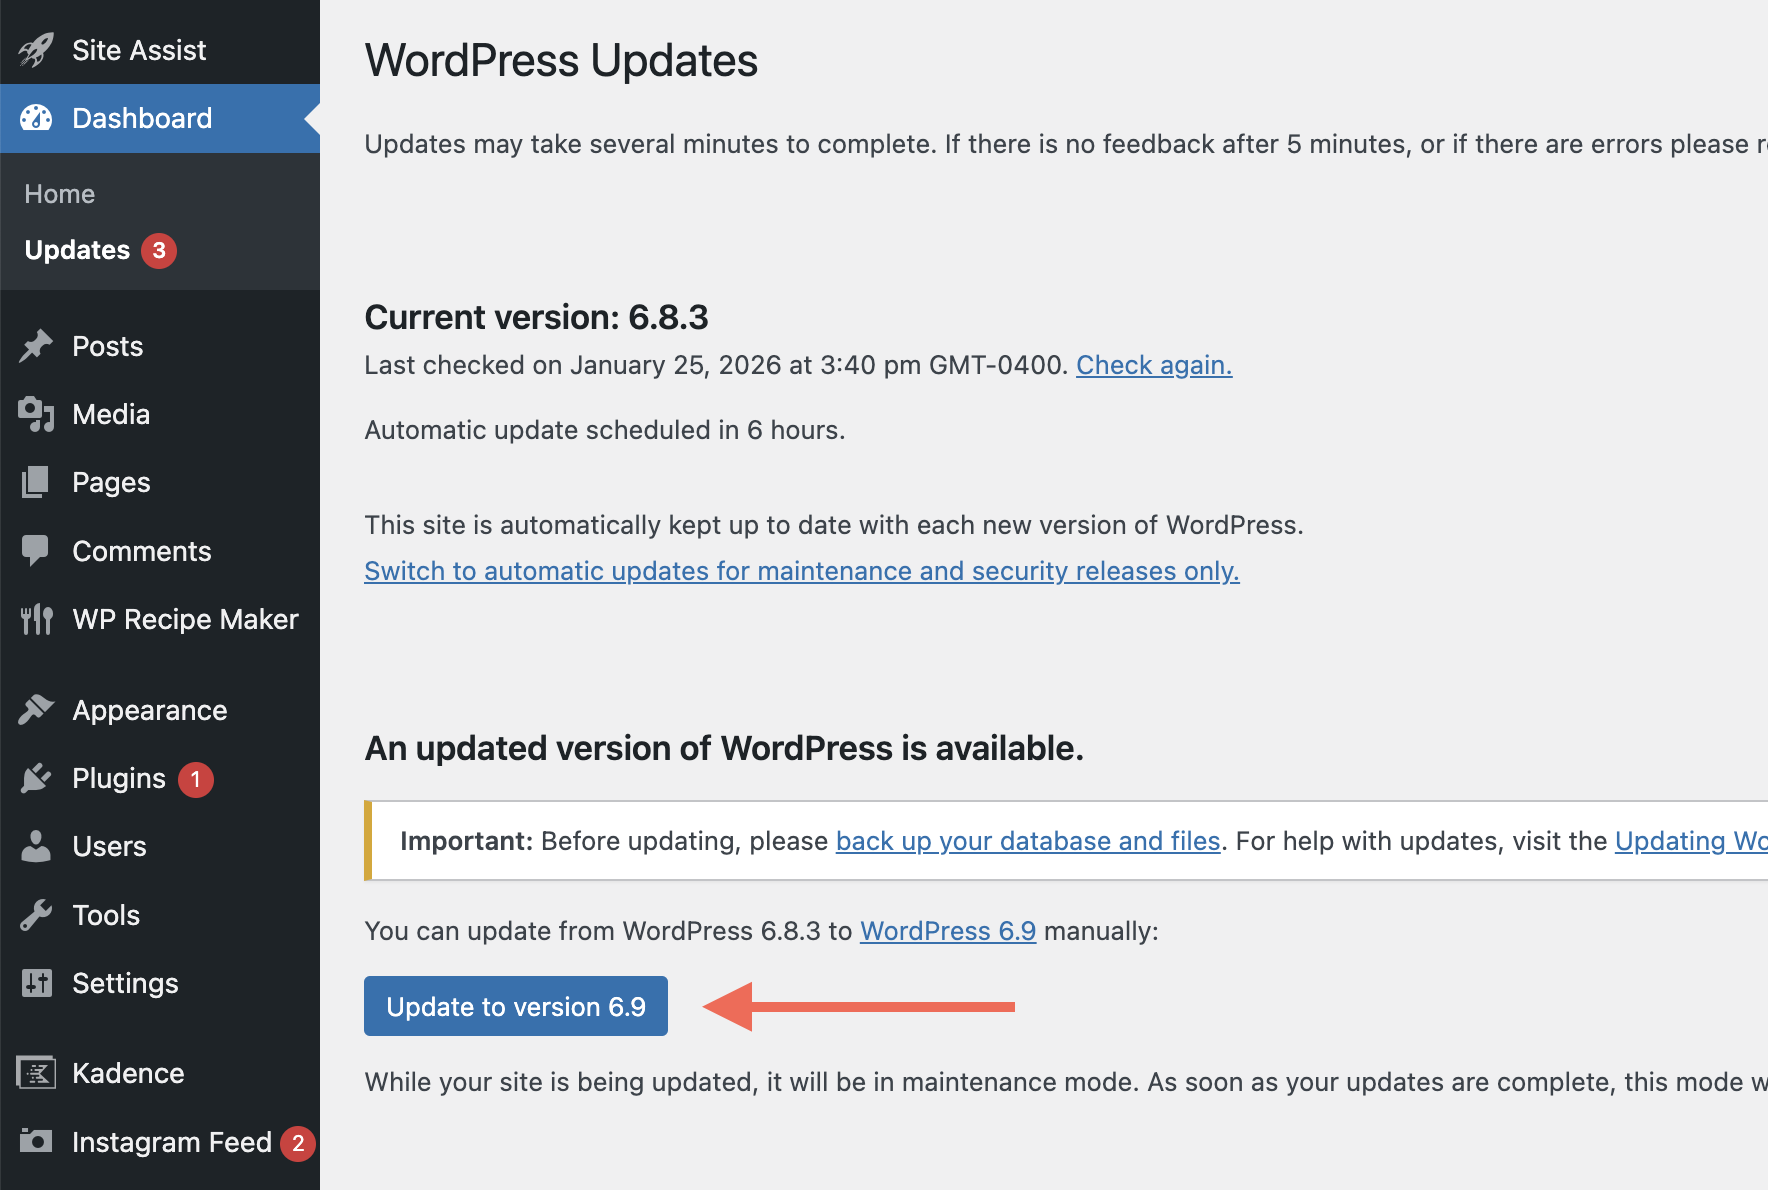
Task: Open the Updating WordPress help link
Action: 1691,841
